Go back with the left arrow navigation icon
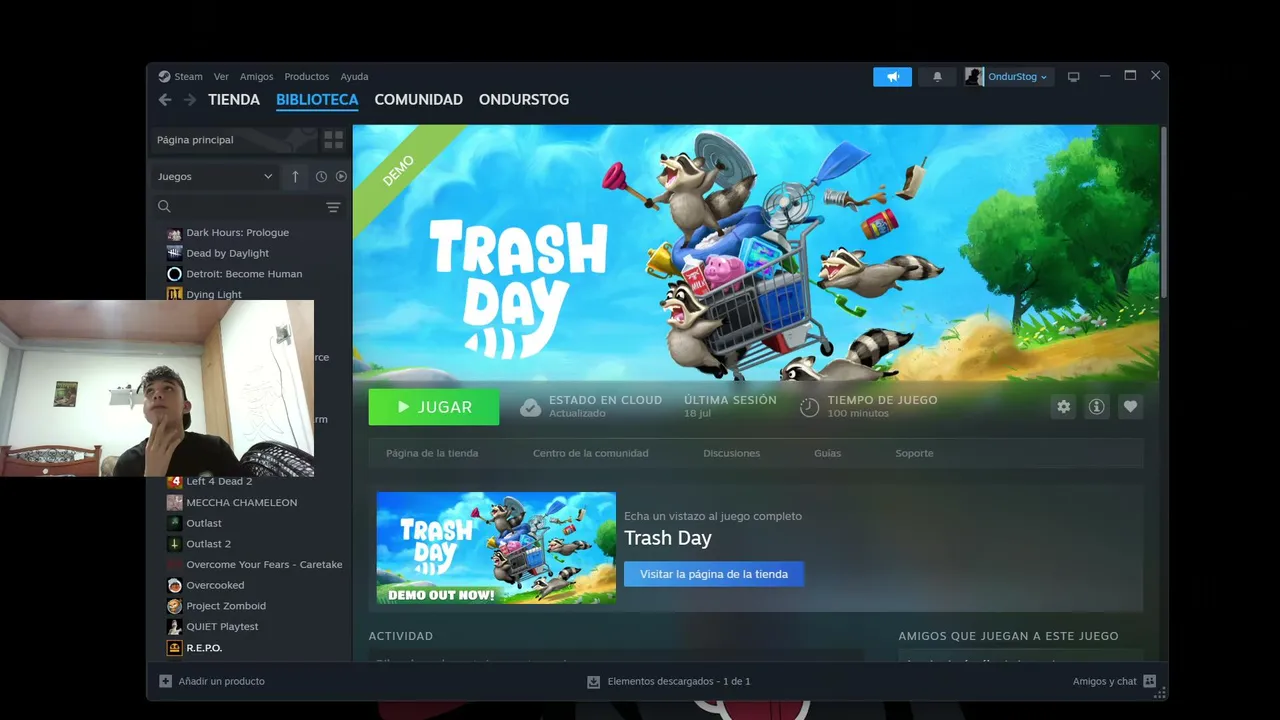The height and width of the screenshot is (720, 1280). click(165, 100)
